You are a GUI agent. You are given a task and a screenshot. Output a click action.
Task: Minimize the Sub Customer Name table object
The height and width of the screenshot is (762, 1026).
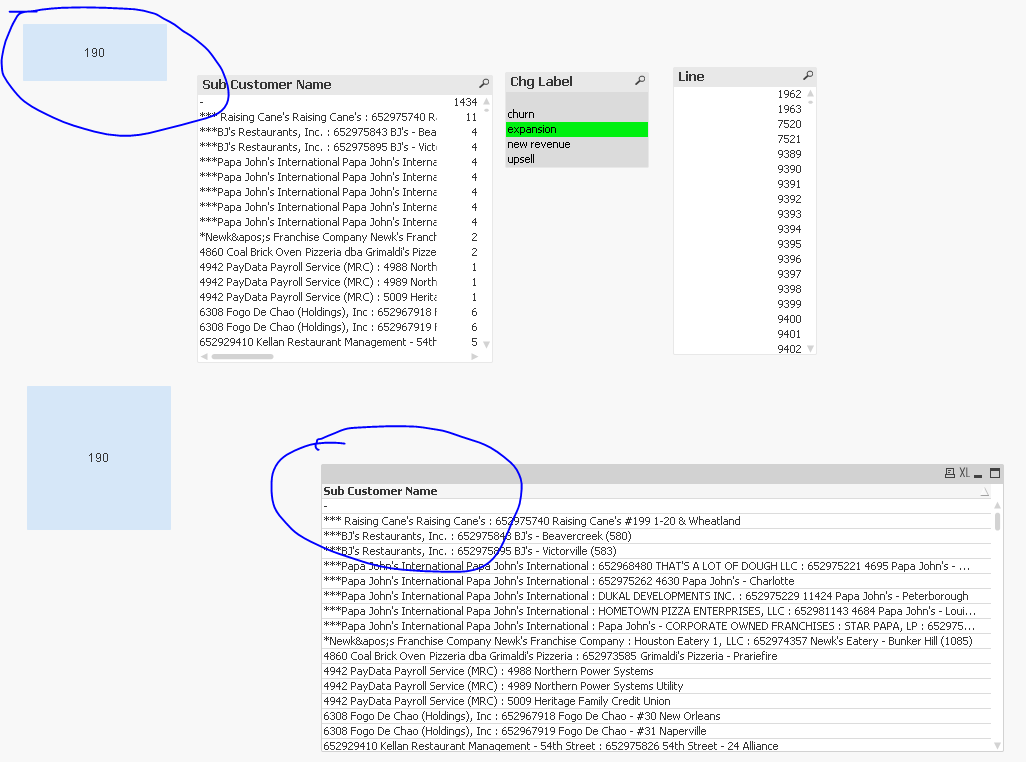tap(978, 474)
